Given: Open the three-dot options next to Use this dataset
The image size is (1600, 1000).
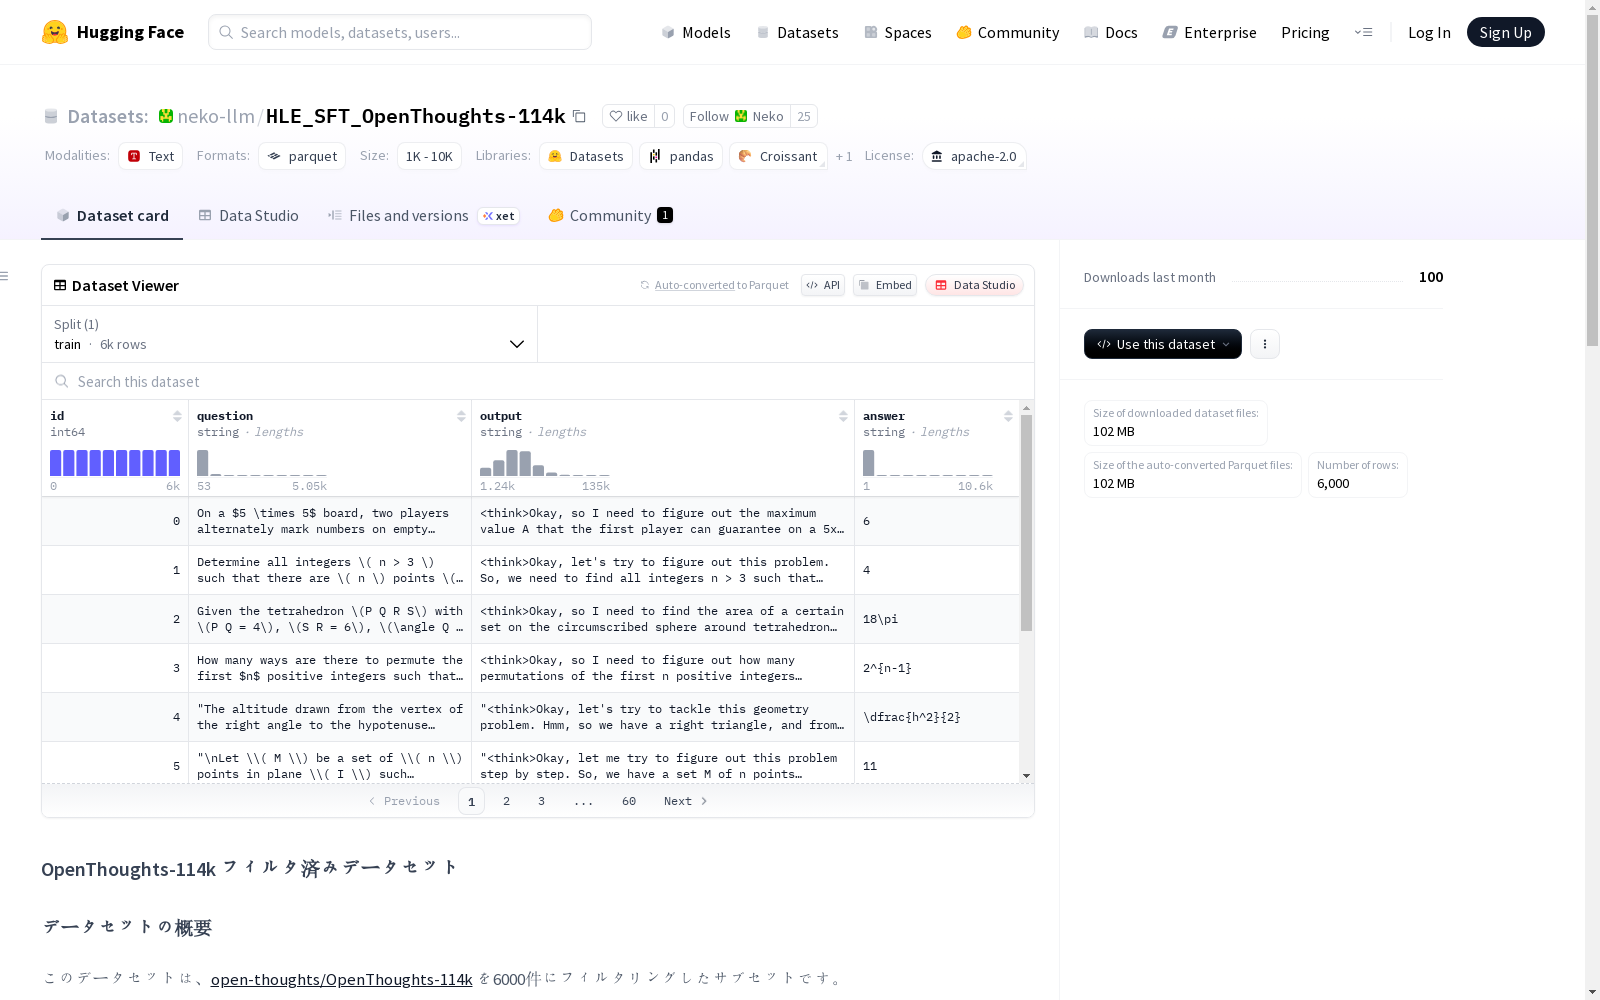Looking at the screenshot, I should [x=1265, y=344].
